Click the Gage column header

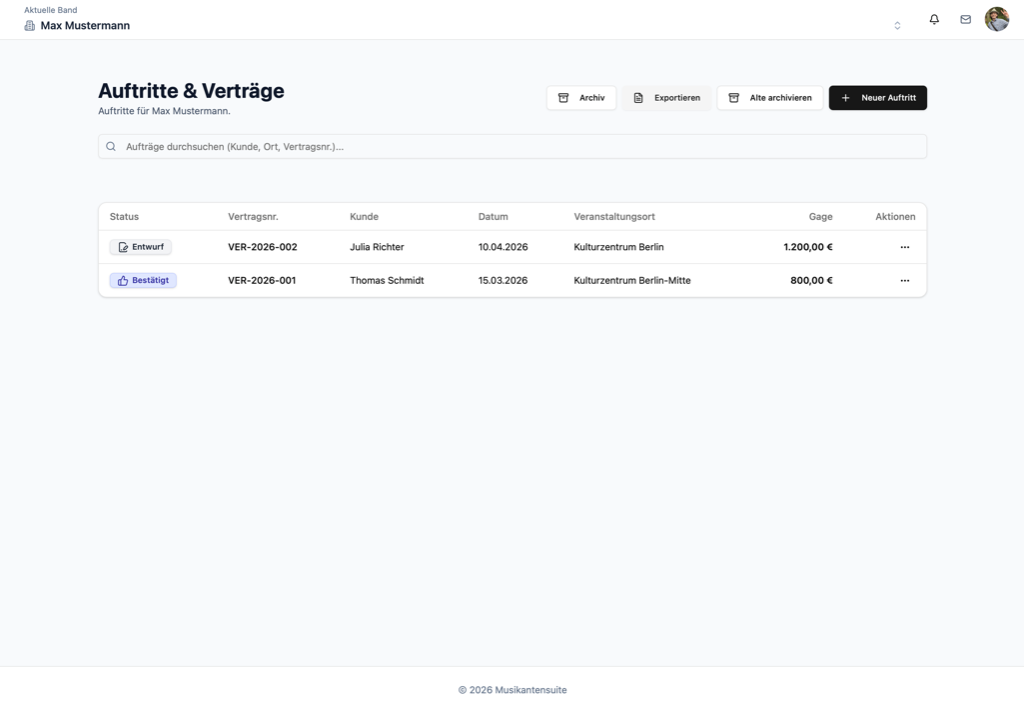[820, 216]
